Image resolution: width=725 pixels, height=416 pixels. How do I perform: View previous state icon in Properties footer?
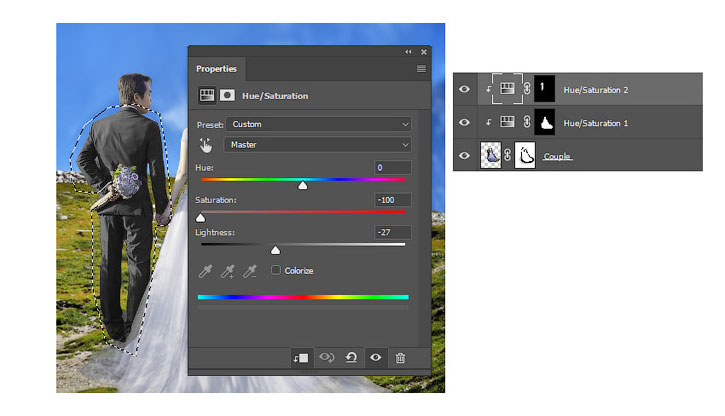(327, 357)
